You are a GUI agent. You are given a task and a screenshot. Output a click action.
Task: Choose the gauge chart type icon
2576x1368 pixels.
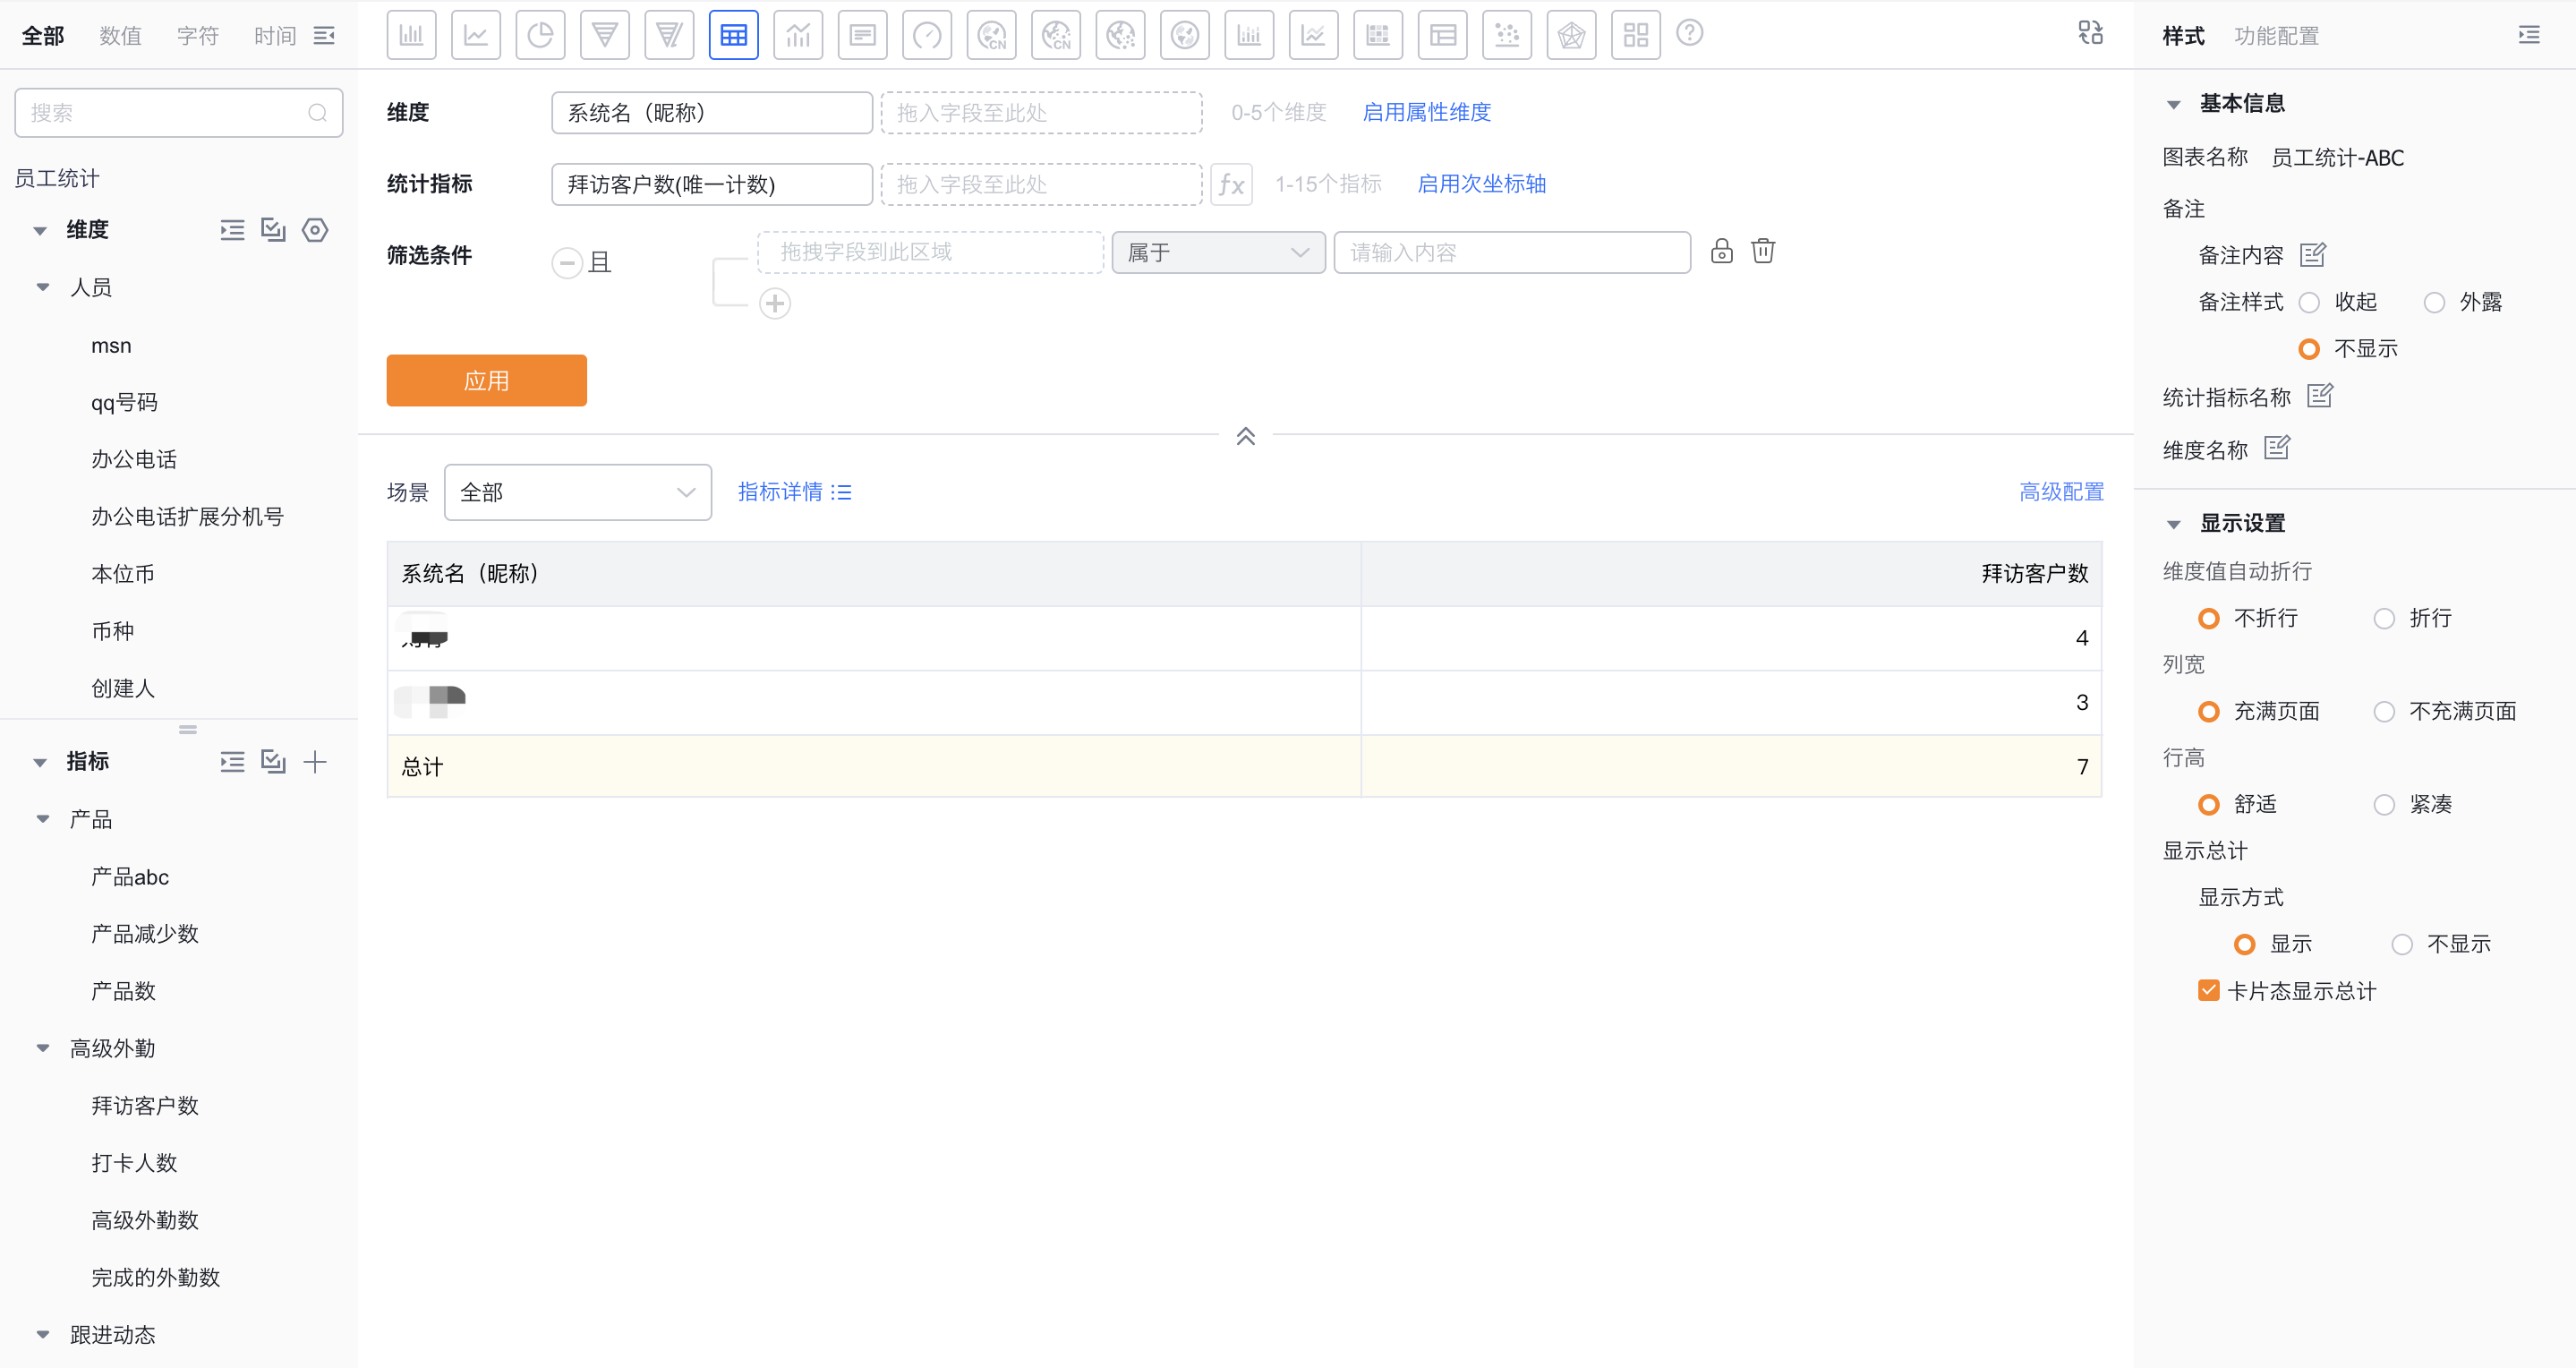coord(926,36)
